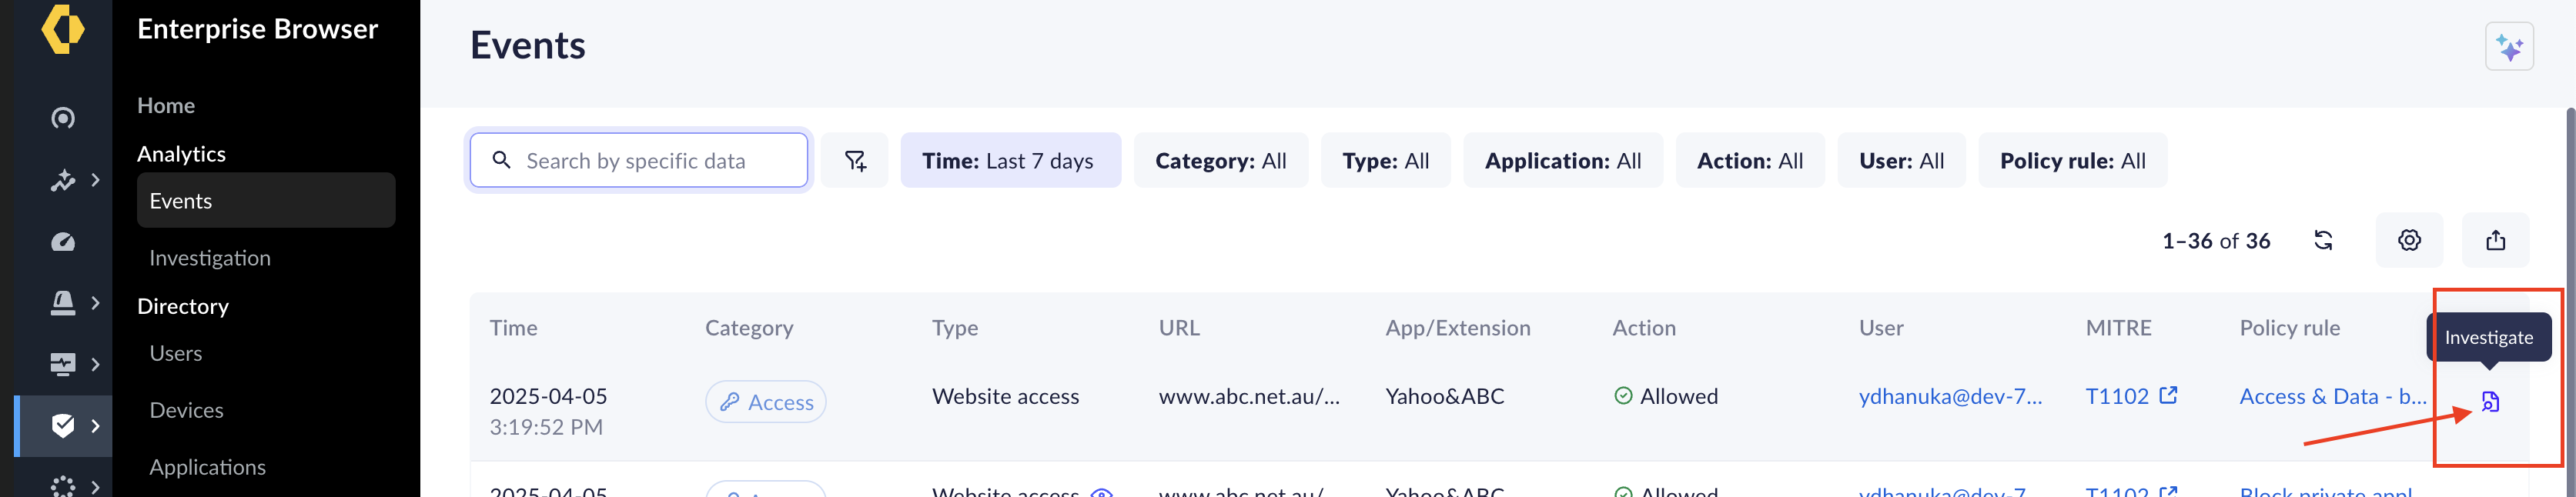
Task: Open Devices under Directory
Action: pos(186,410)
